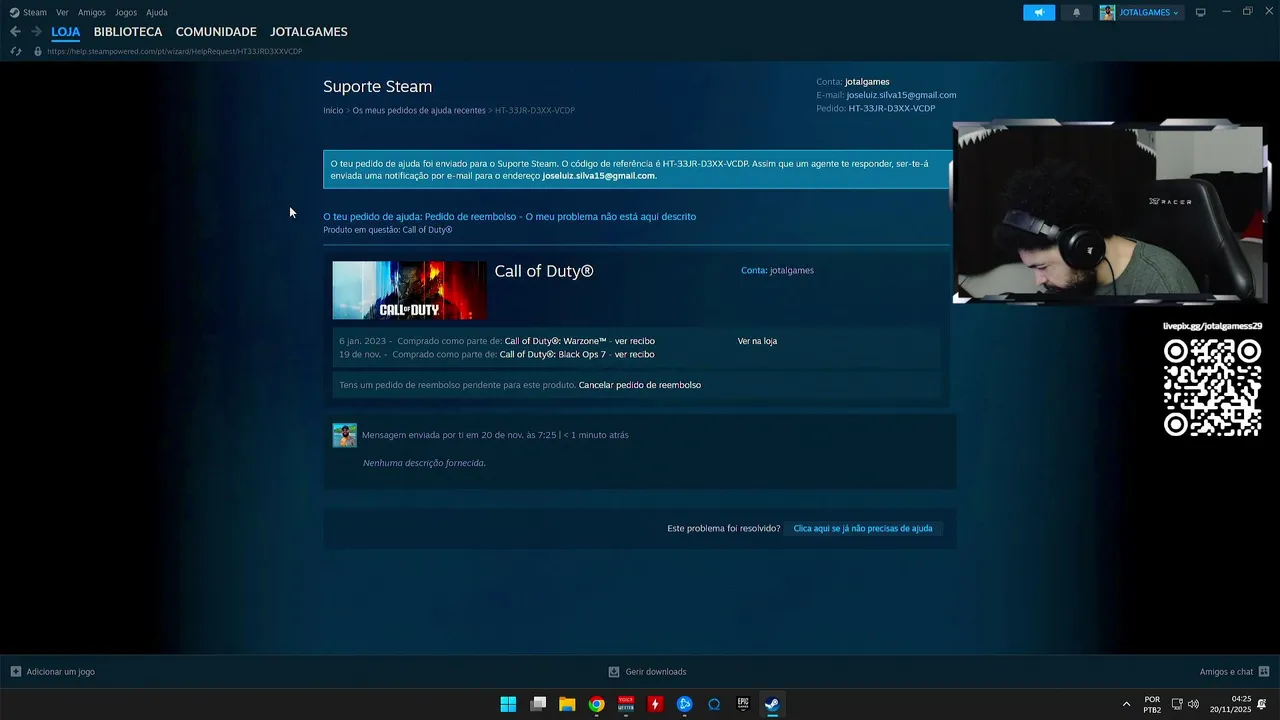Click the help.steampowered.com URL text
This screenshot has width=1280, height=720.
pos(174,51)
